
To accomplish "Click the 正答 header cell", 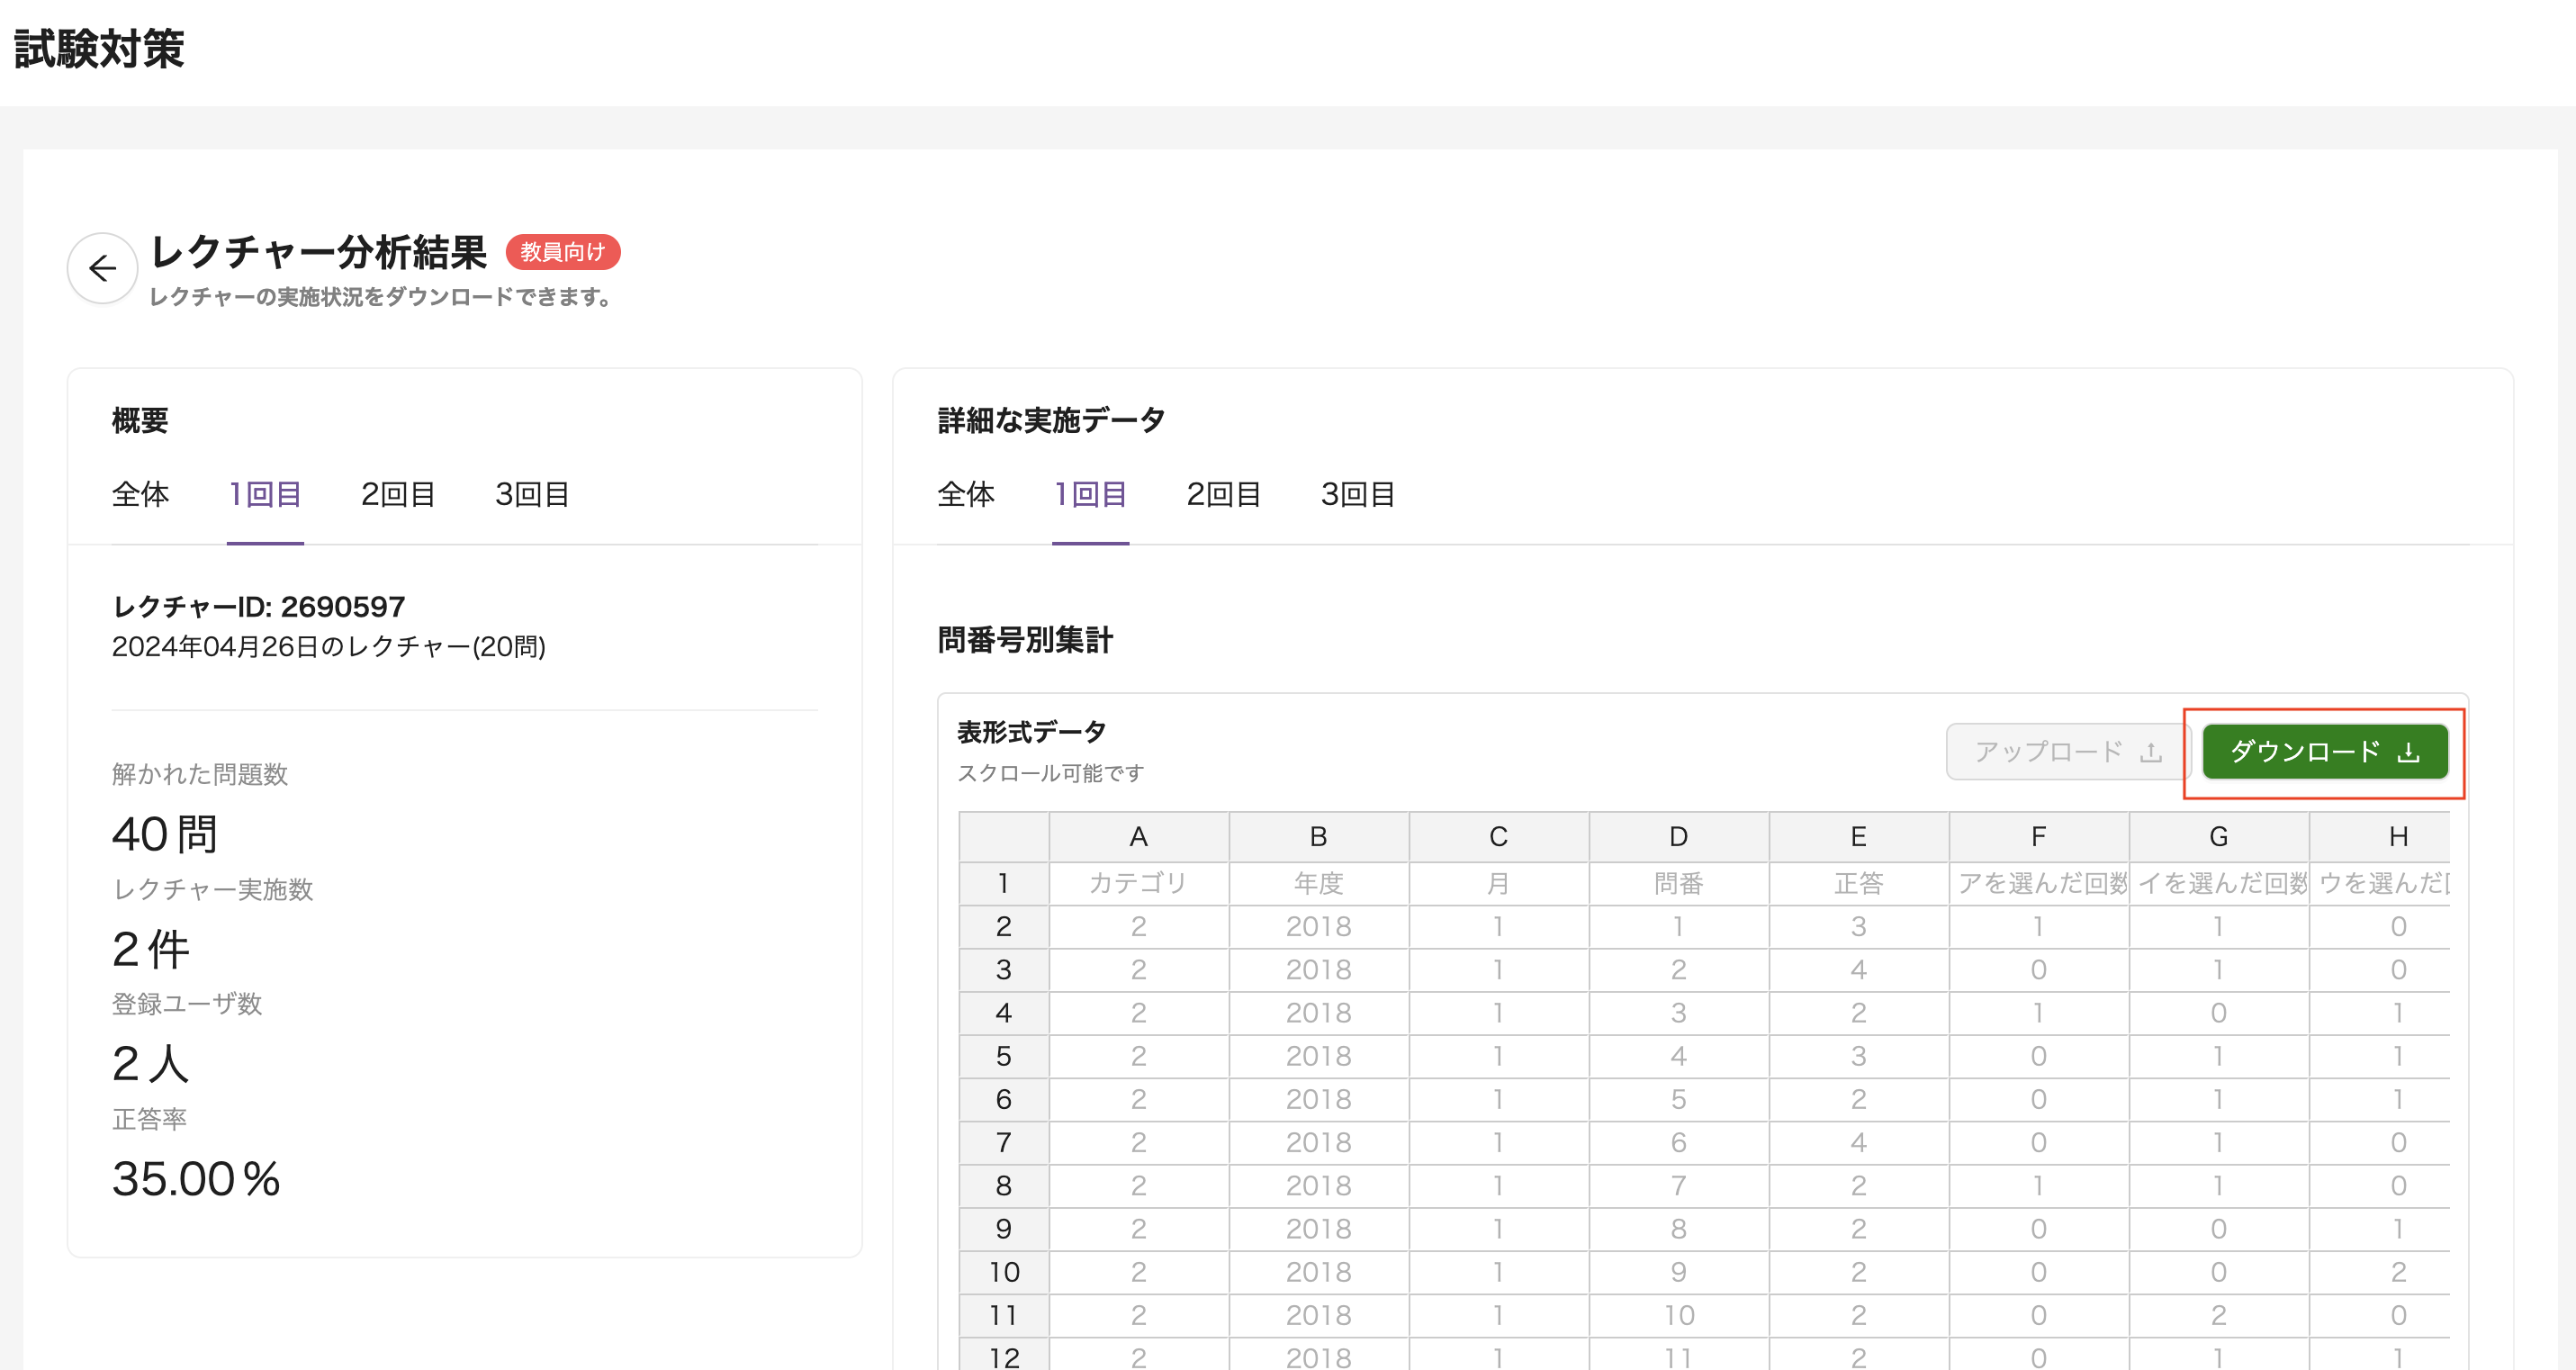I will tap(1858, 883).
